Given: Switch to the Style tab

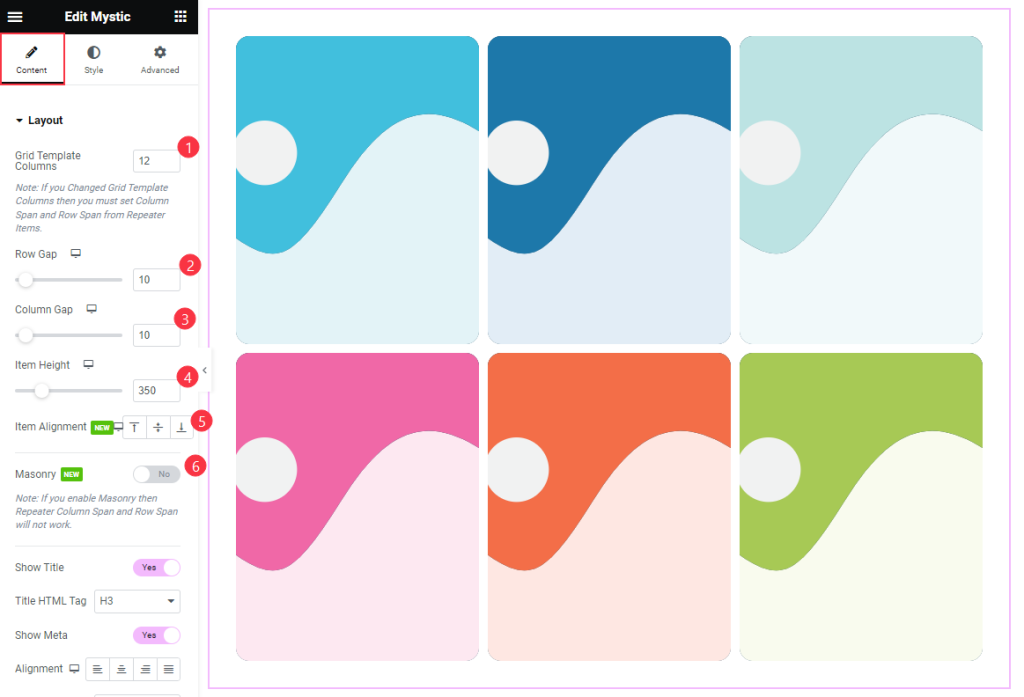Looking at the screenshot, I should pos(93,59).
